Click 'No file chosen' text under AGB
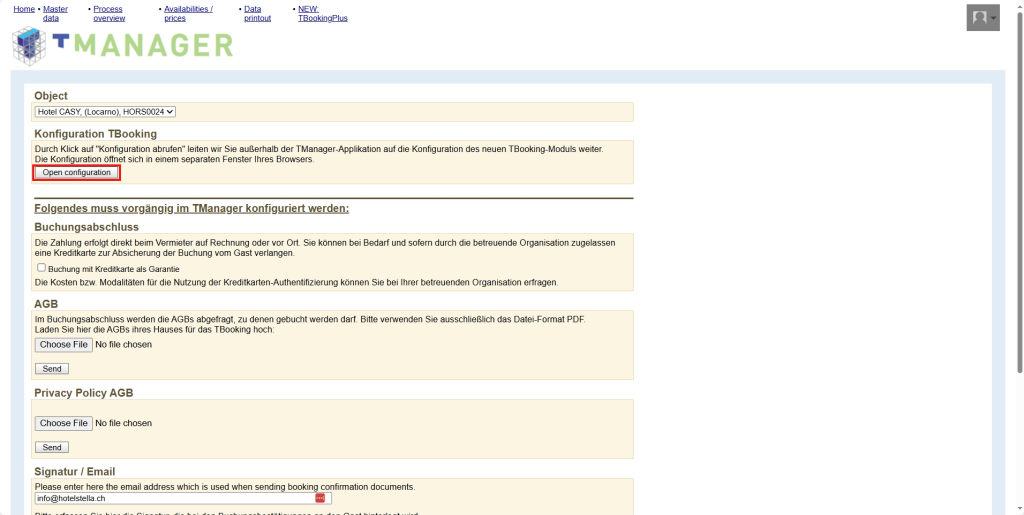This screenshot has height=515, width=1024. click(123, 344)
